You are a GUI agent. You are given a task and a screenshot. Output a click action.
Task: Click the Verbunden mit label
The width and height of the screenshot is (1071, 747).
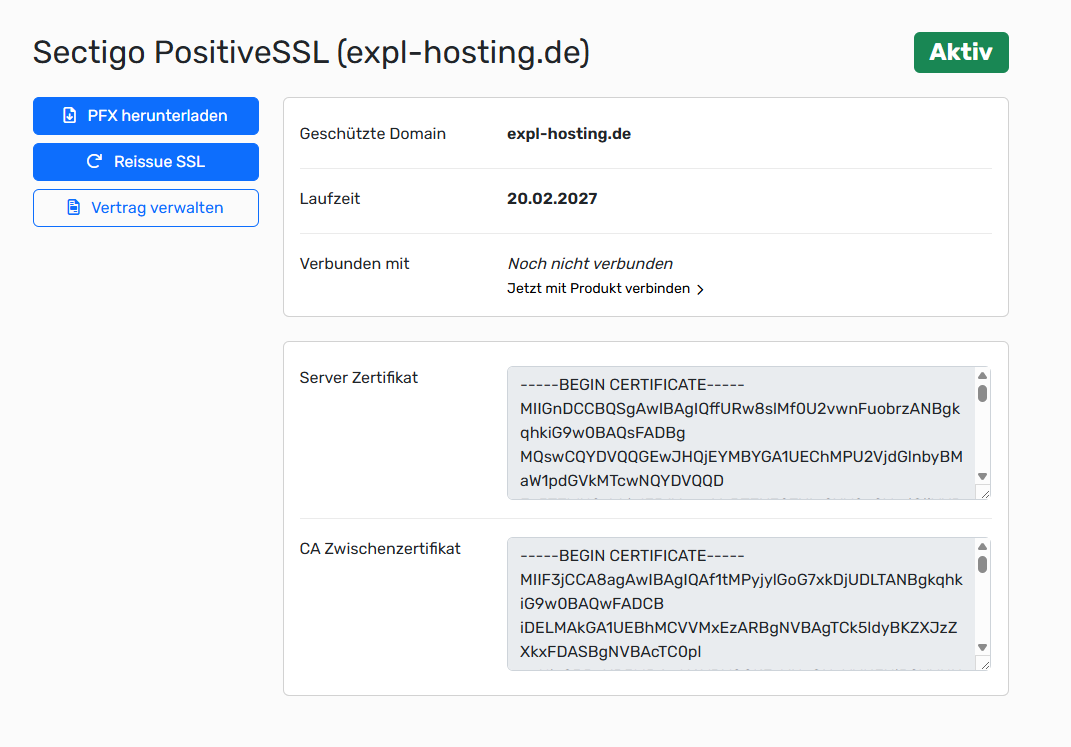point(354,264)
